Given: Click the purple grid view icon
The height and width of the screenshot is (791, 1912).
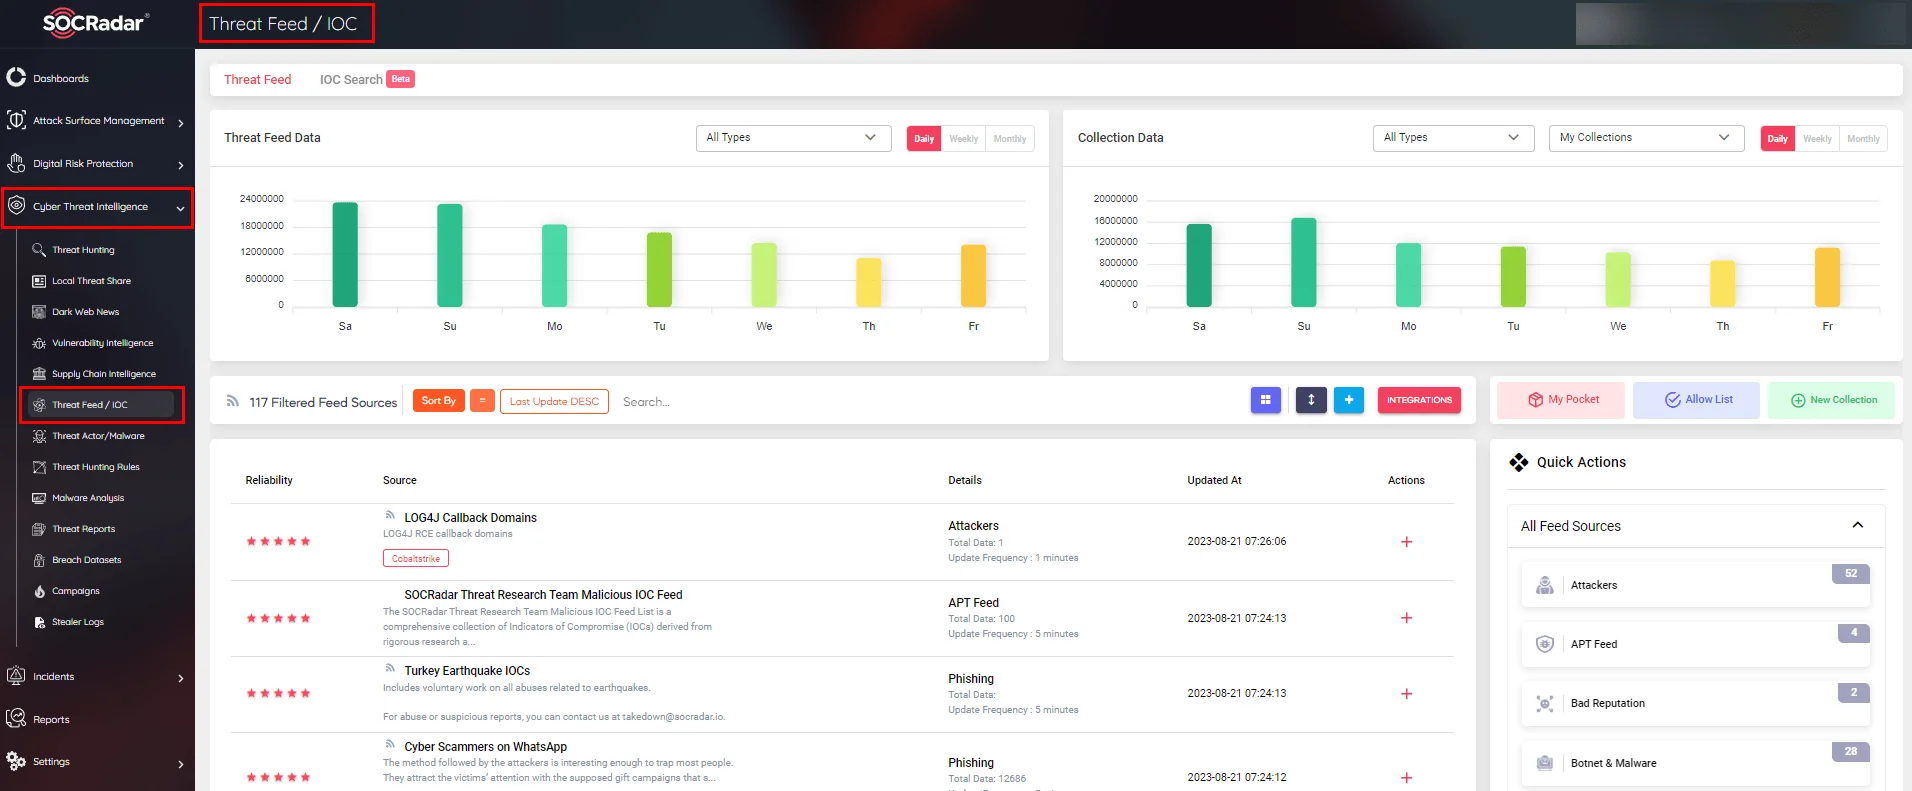Looking at the screenshot, I should (1265, 400).
